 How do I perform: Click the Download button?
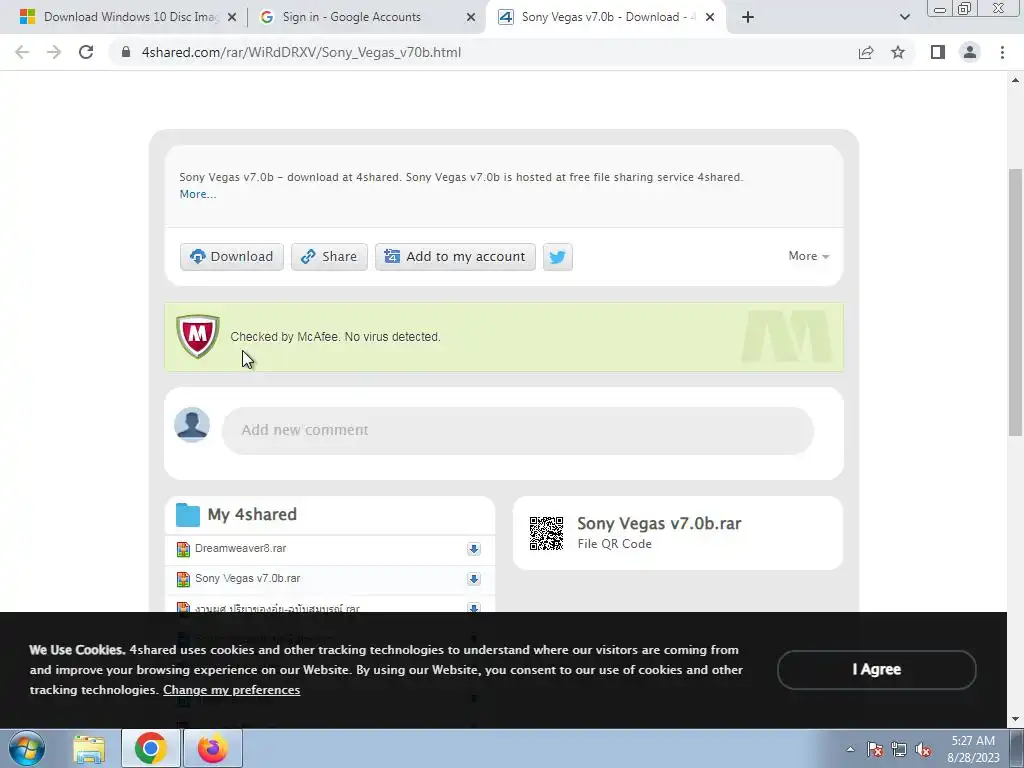(232, 257)
